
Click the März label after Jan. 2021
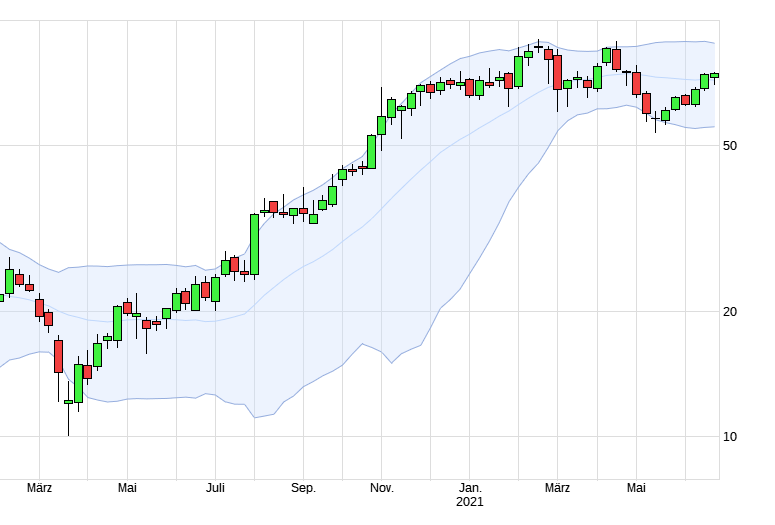pos(558,488)
